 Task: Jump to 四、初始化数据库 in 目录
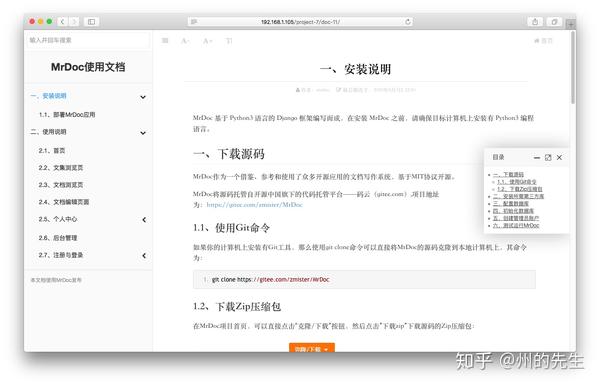click(513, 211)
